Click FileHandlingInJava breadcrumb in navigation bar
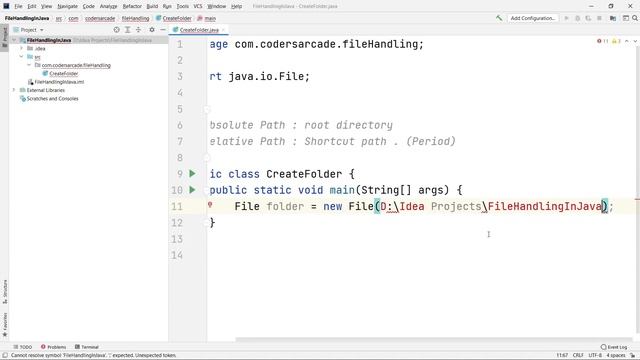This screenshot has width=640, height=360. click(x=27, y=18)
